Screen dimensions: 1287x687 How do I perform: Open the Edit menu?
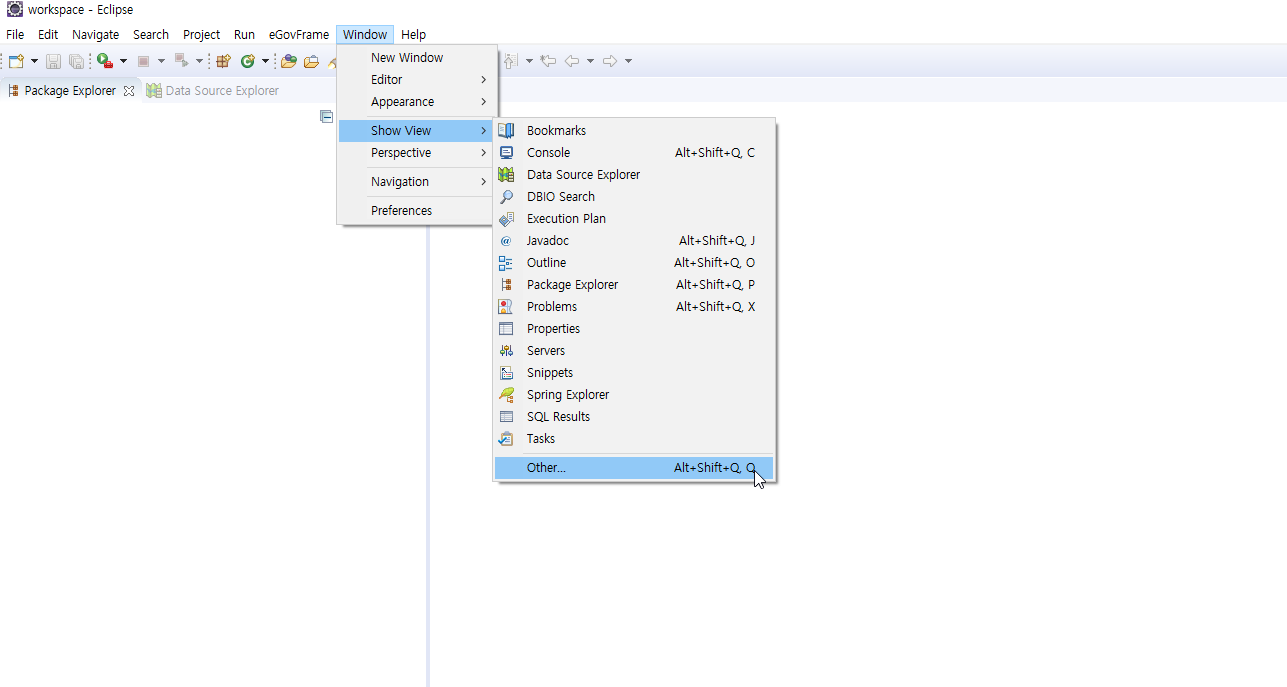(48, 34)
